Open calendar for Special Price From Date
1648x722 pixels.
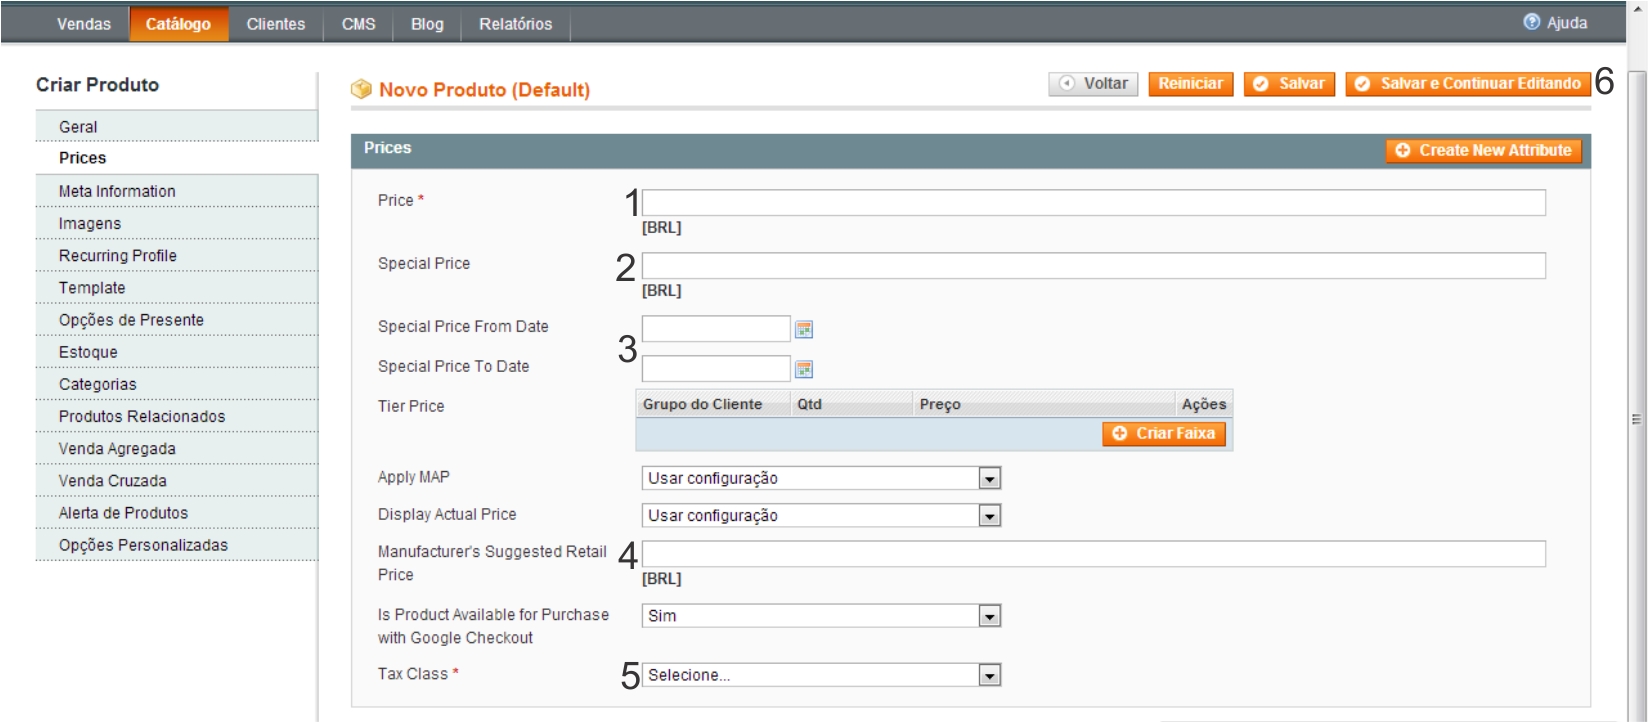coord(803,329)
